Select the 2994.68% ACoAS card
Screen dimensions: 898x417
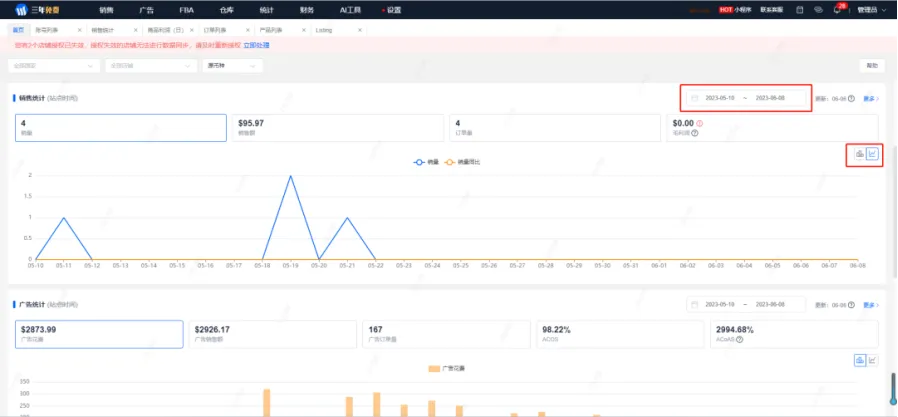[794, 335]
